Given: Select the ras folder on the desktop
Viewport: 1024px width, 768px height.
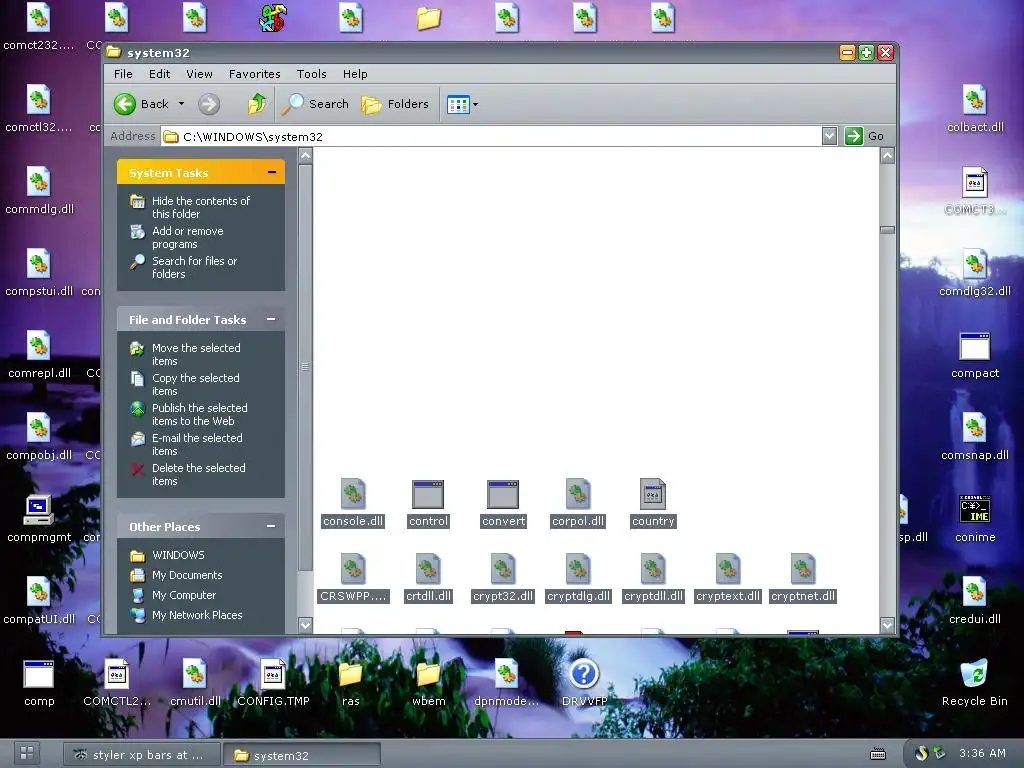Looking at the screenshot, I should [350, 674].
